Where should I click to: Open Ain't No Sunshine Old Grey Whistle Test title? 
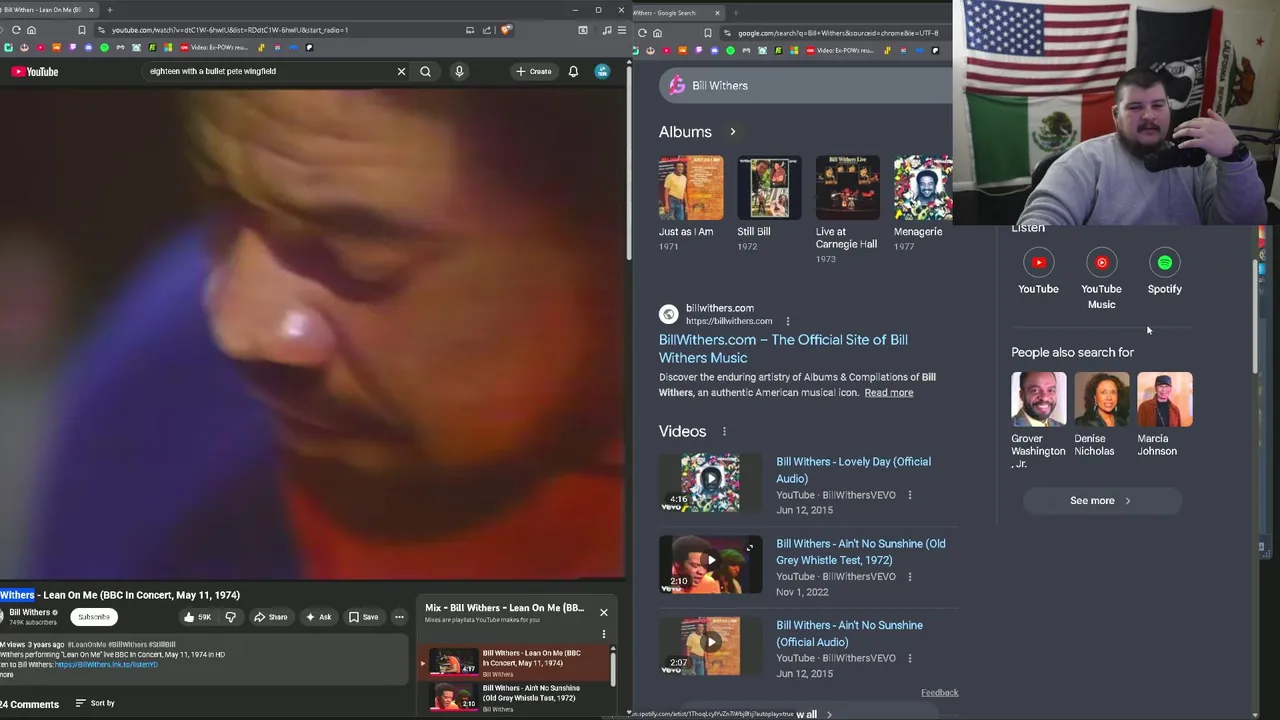[x=861, y=552]
